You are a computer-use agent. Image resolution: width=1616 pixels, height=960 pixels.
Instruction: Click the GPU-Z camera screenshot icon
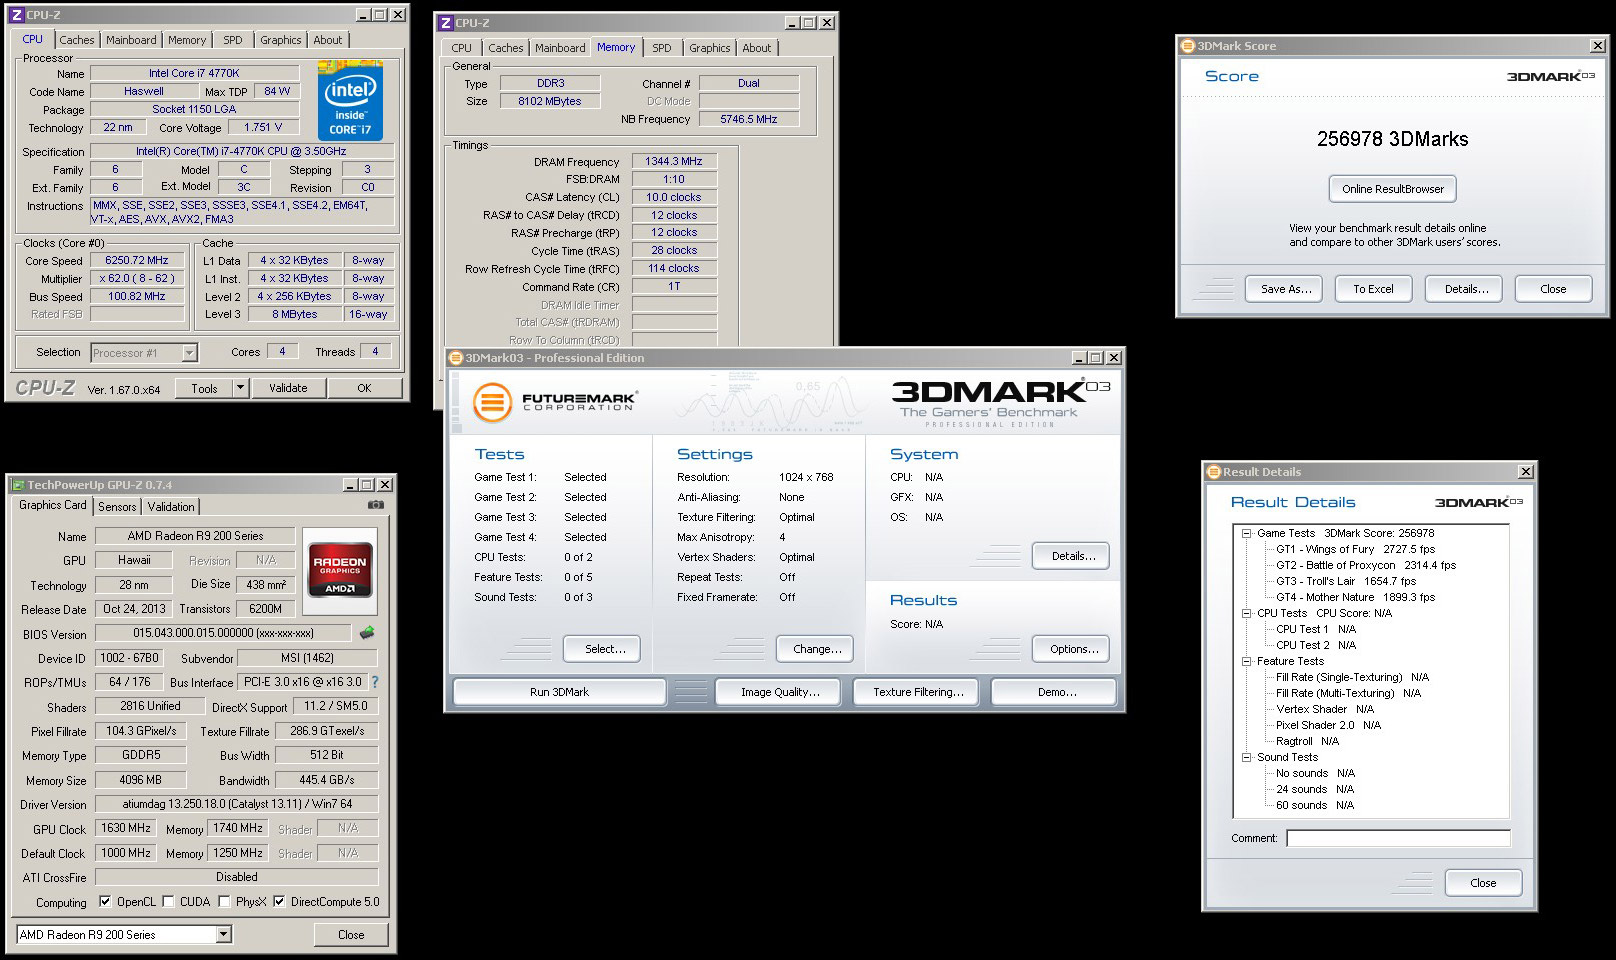376,505
